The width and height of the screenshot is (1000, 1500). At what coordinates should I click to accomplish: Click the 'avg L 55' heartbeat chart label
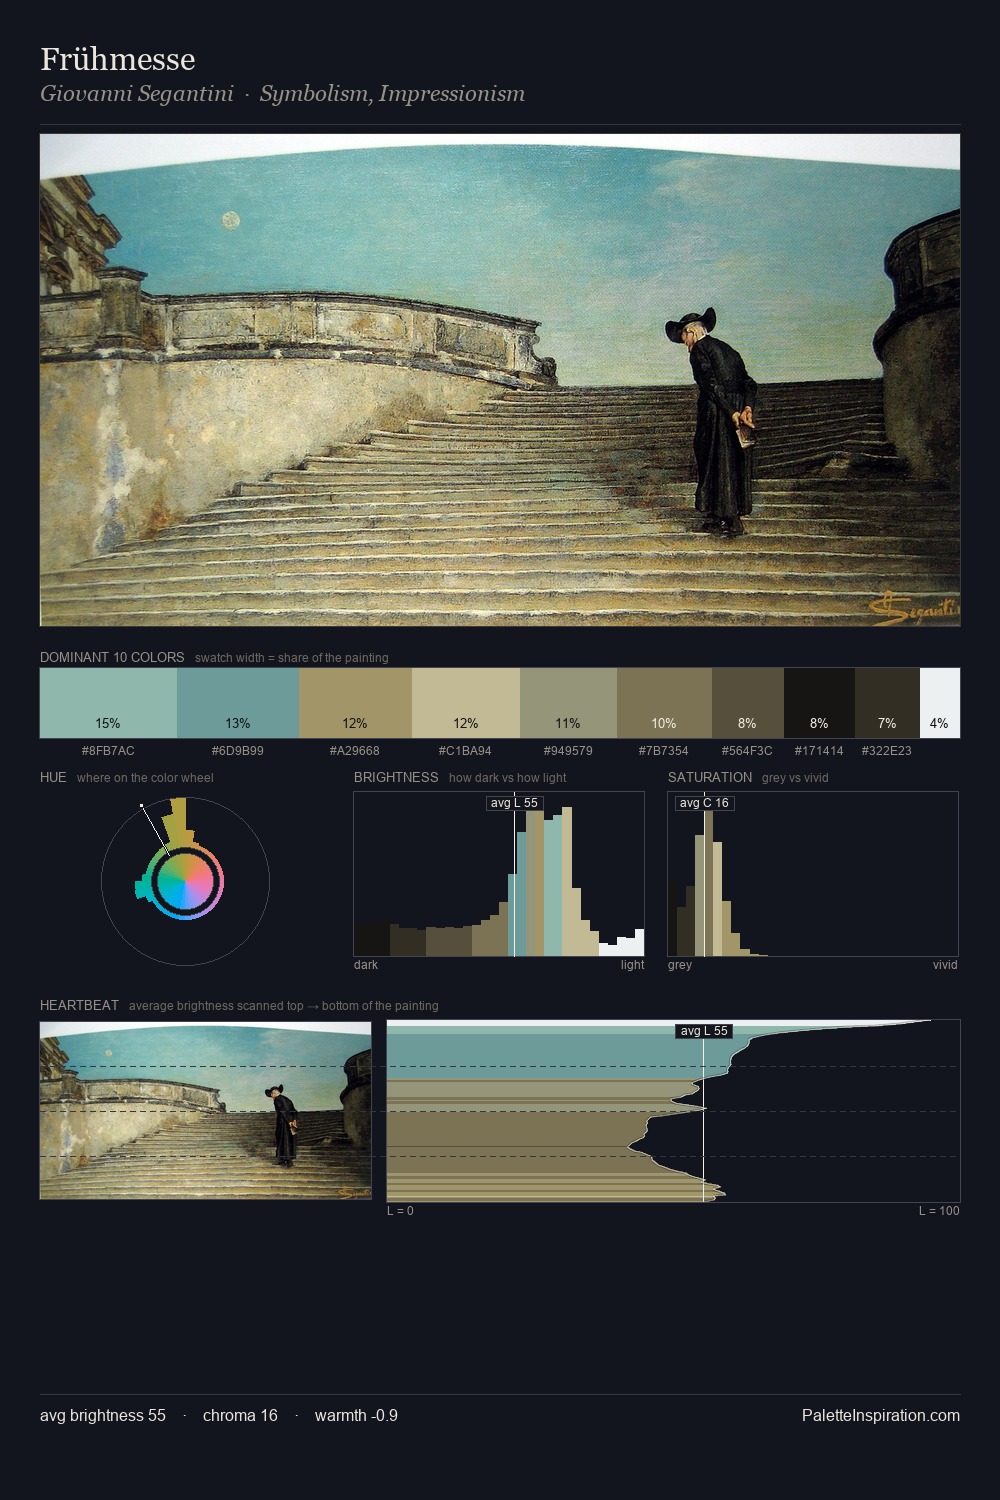point(704,1031)
